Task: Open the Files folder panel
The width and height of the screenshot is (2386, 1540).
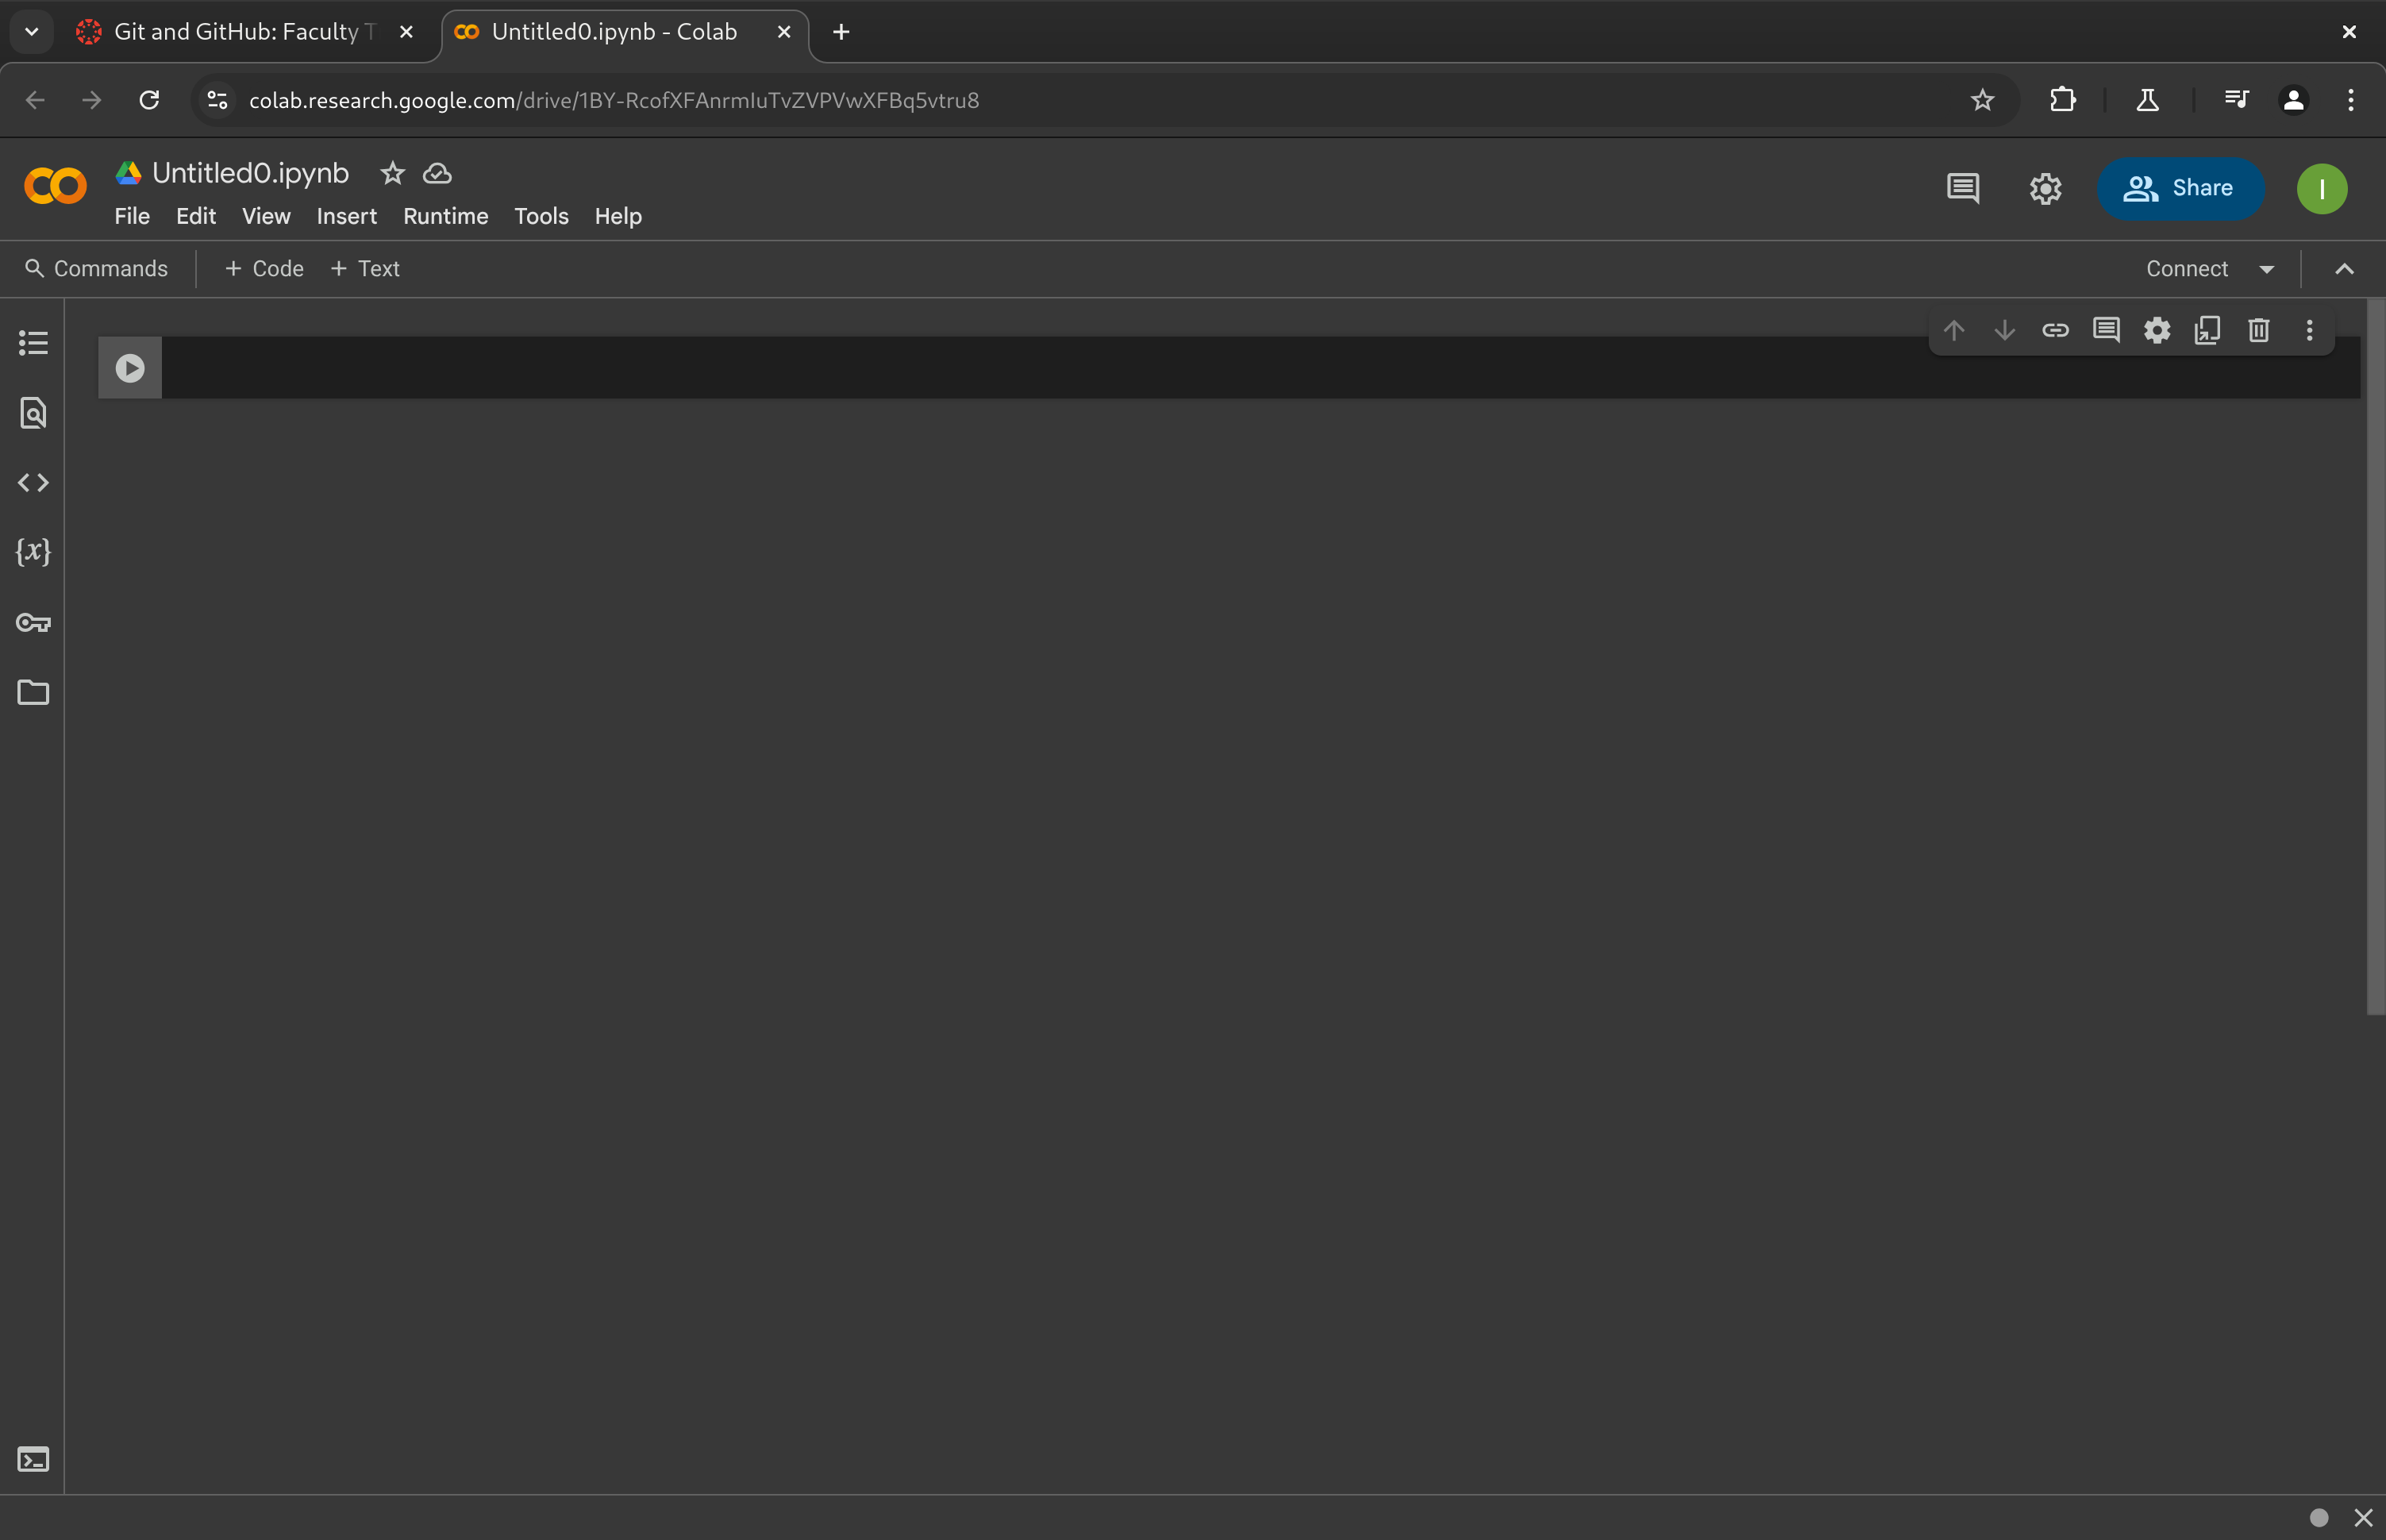Action: pos(33,692)
